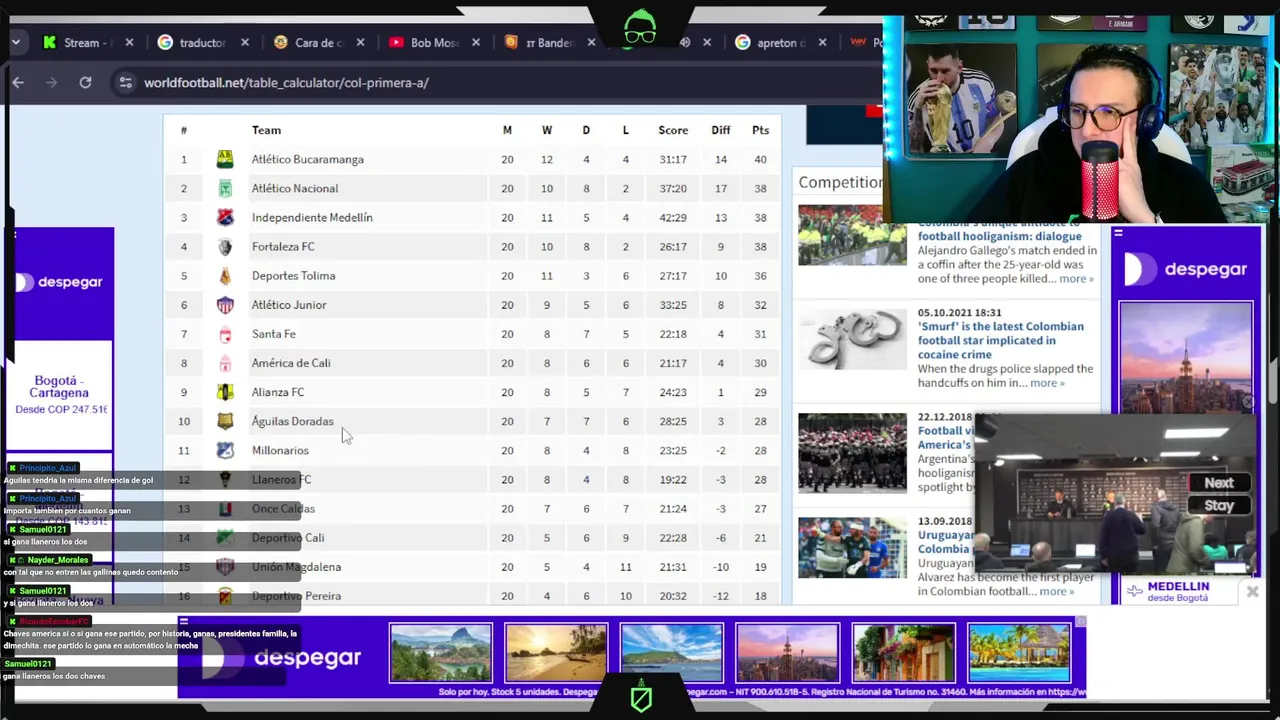The width and height of the screenshot is (1280, 720).
Task: Close the apreton tab
Action: tap(822, 43)
